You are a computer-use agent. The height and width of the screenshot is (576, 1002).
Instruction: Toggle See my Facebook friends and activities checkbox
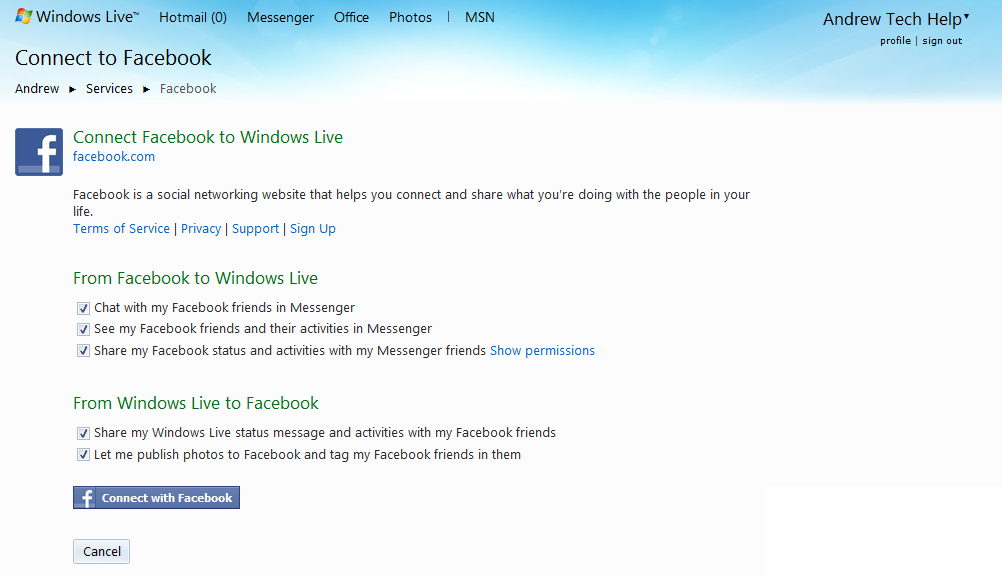point(83,329)
